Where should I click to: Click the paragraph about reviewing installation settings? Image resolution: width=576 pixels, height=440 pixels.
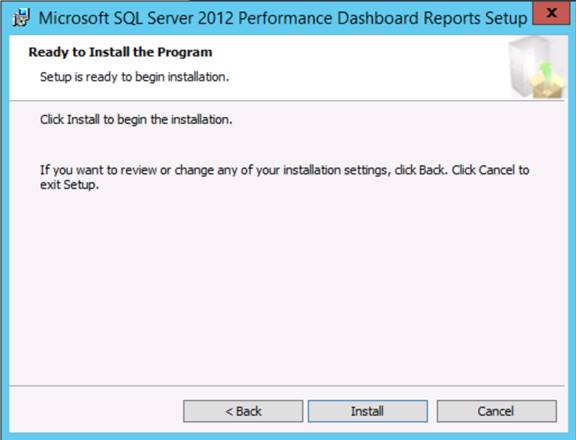tap(285, 177)
